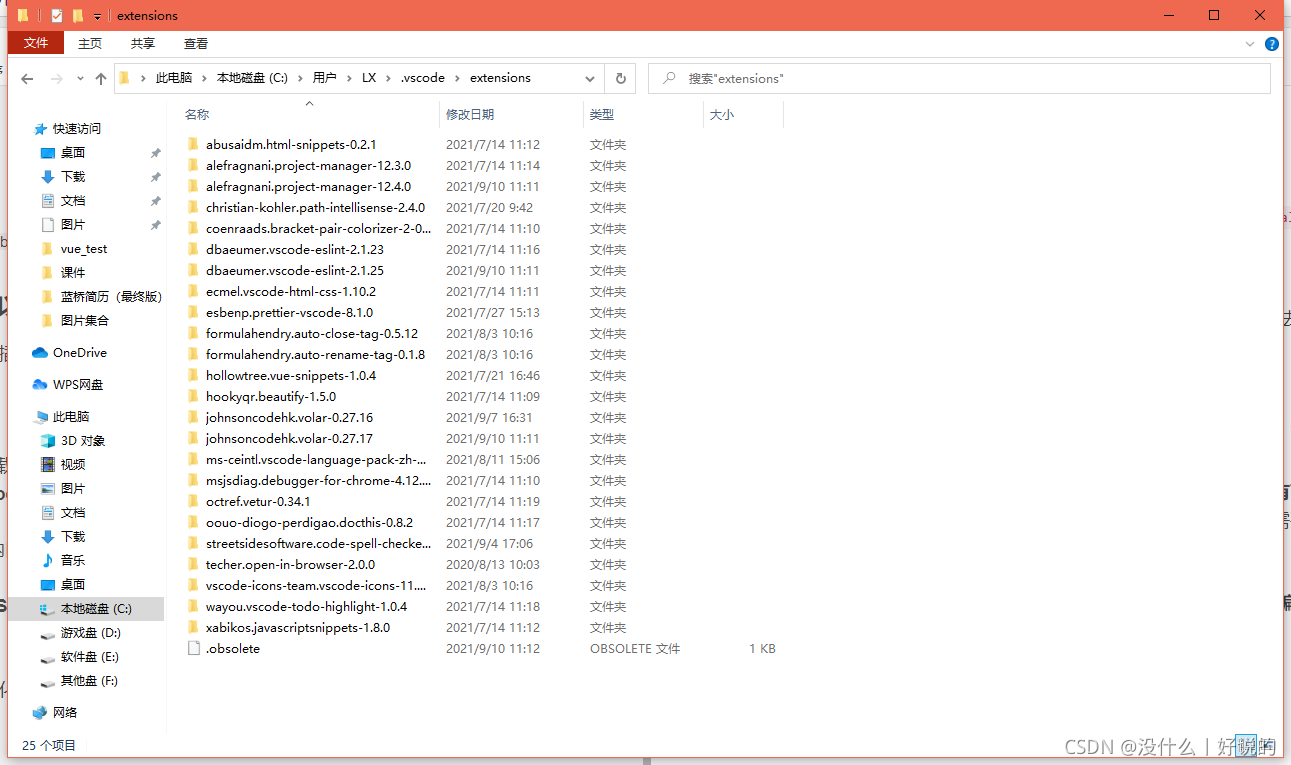This screenshot has width=1291, height=765.
Task: Select pinned 桌面 under quick access
Action: (x=73, y=153)
